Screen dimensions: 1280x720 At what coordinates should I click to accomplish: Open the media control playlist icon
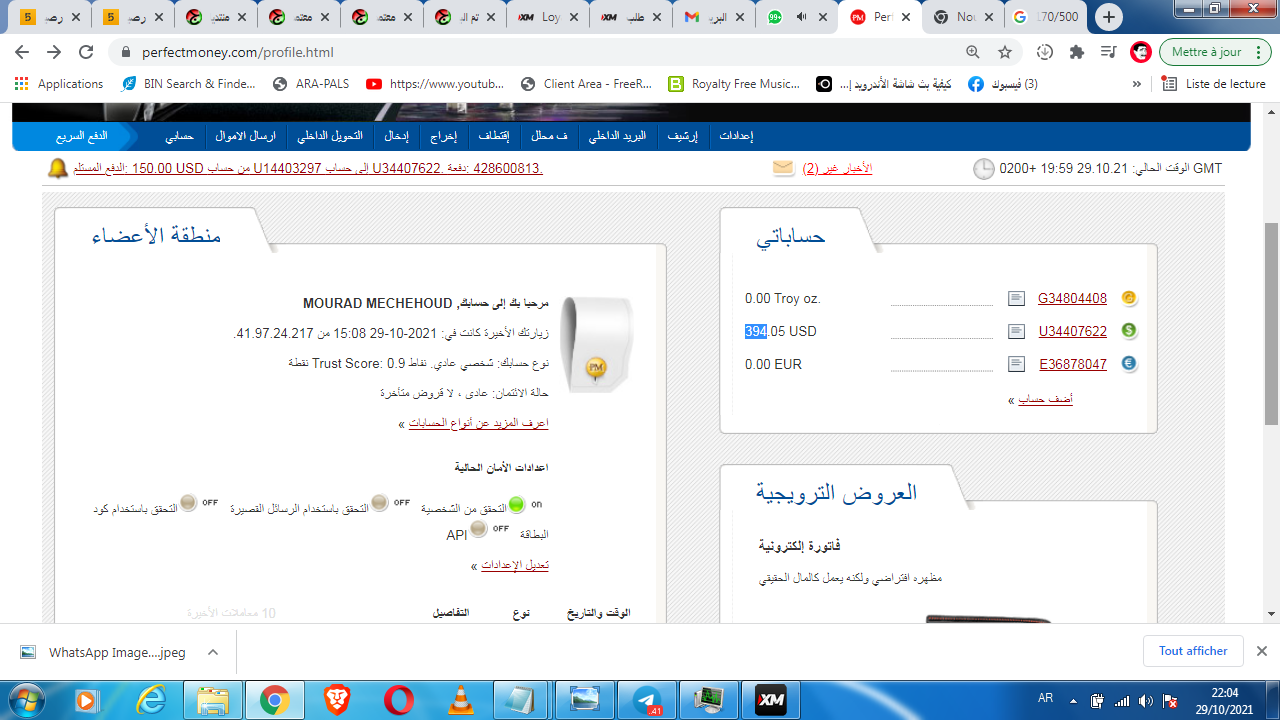[1108, 52]
